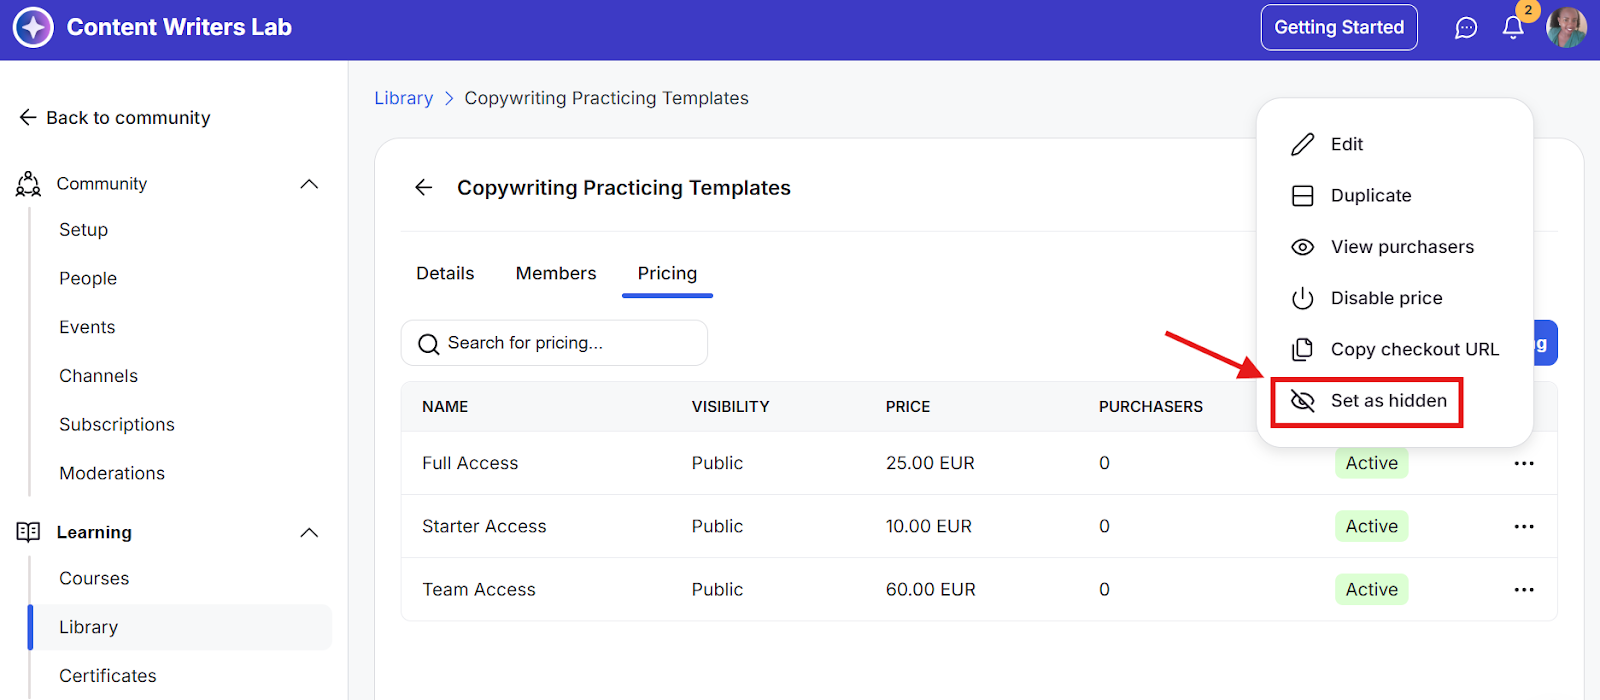Choose Disable price from the menu

click(x=1385, y=298)
